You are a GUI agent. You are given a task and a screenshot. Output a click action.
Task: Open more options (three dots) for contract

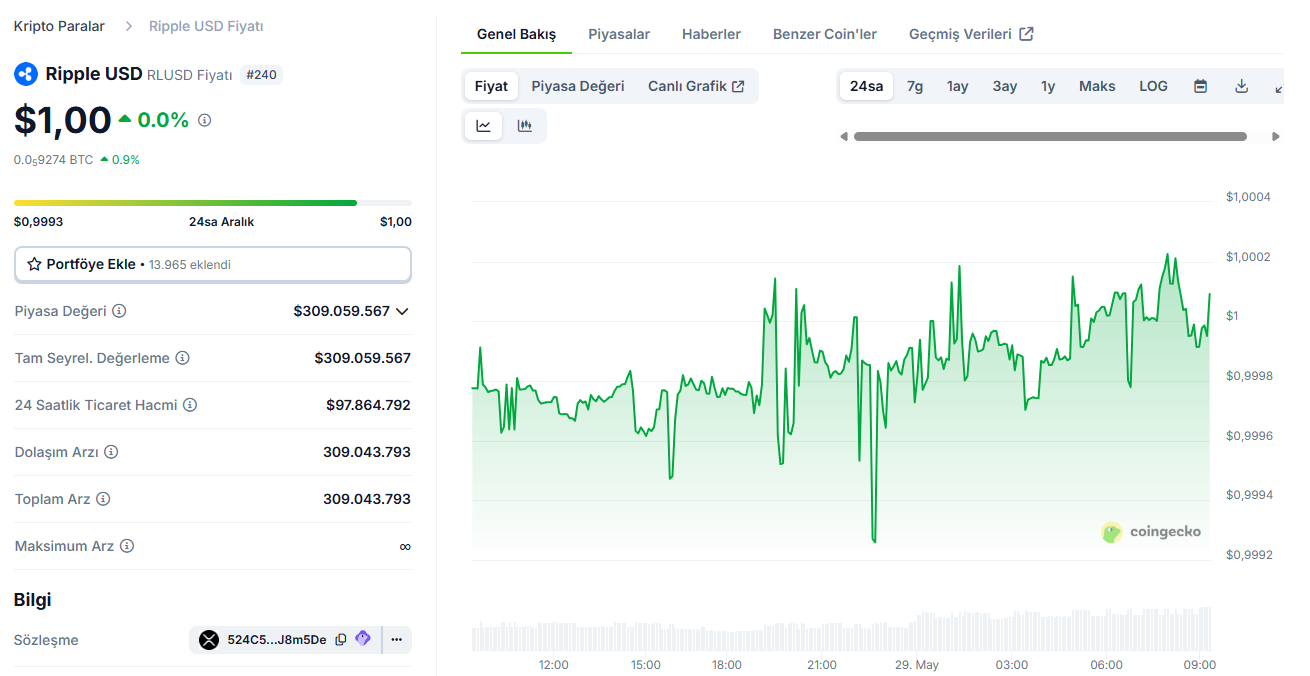pyautogui.click(x=397, y=640)
